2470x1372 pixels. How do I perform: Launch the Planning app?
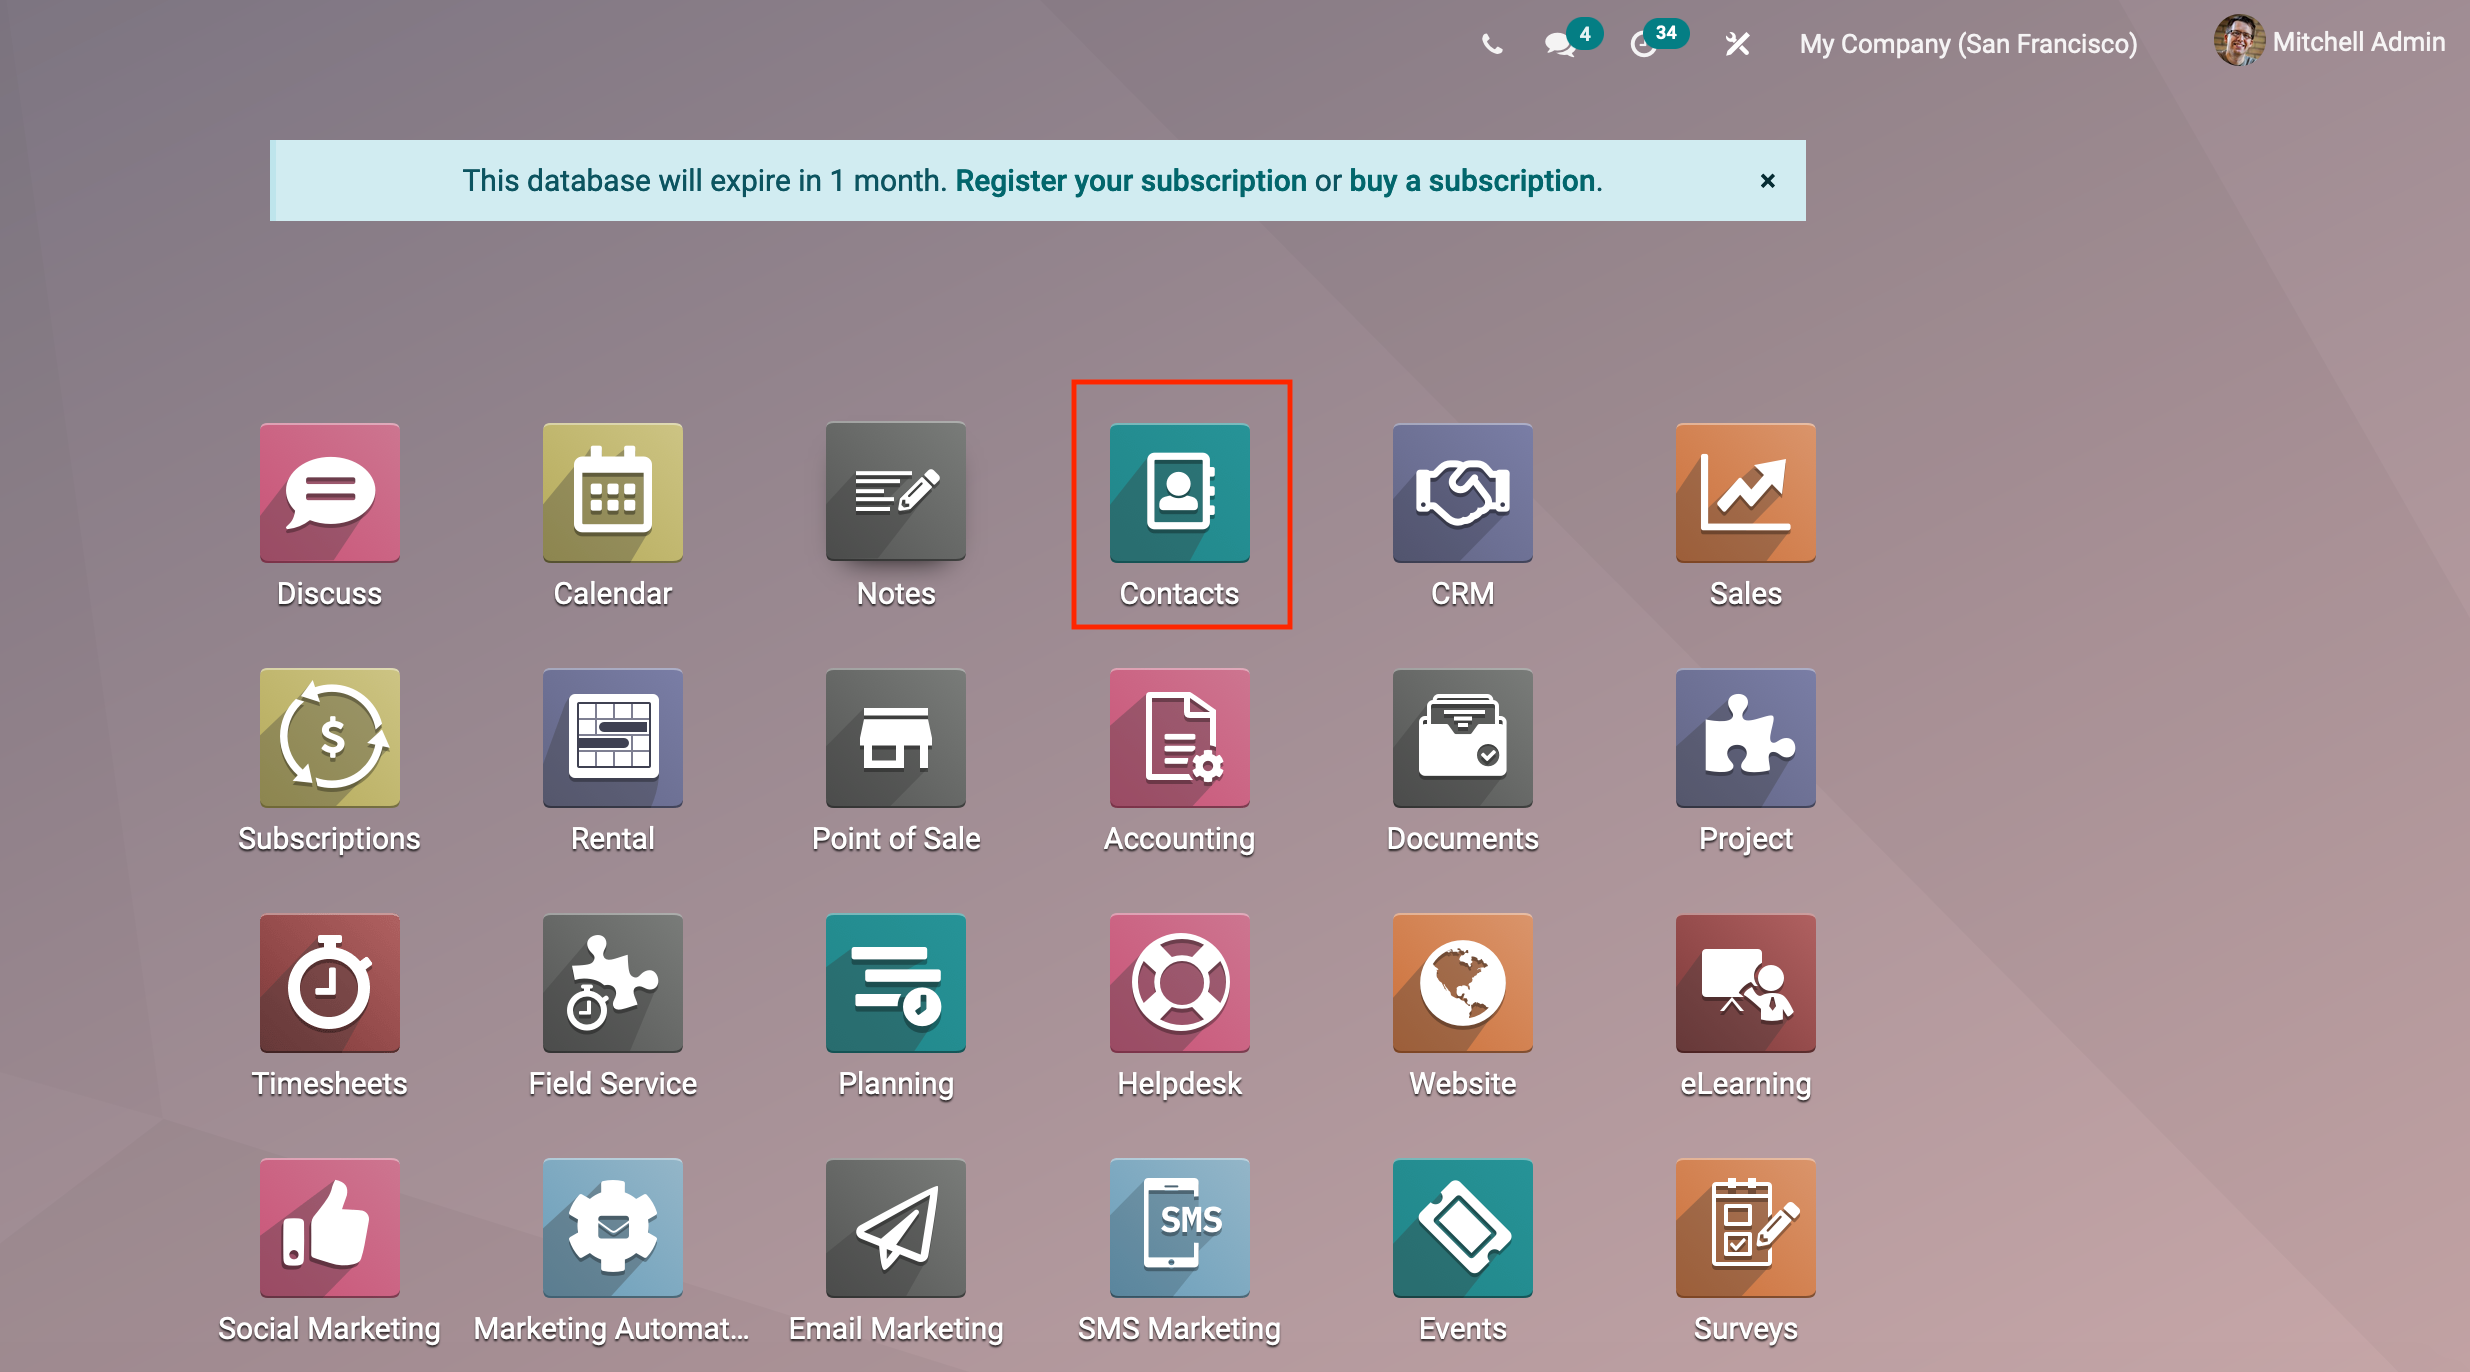[896, 983]
